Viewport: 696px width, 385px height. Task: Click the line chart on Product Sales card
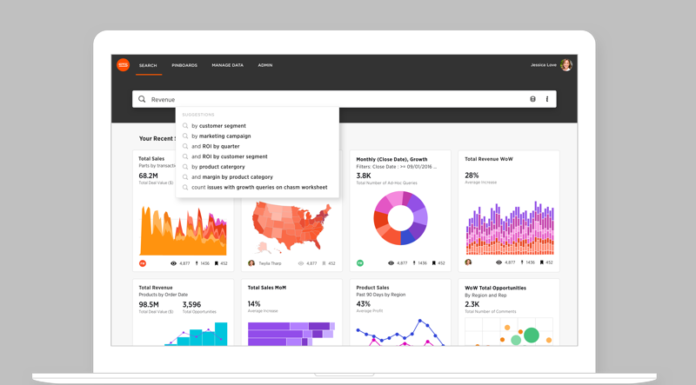pyautogui.click(x=400, y=332)
